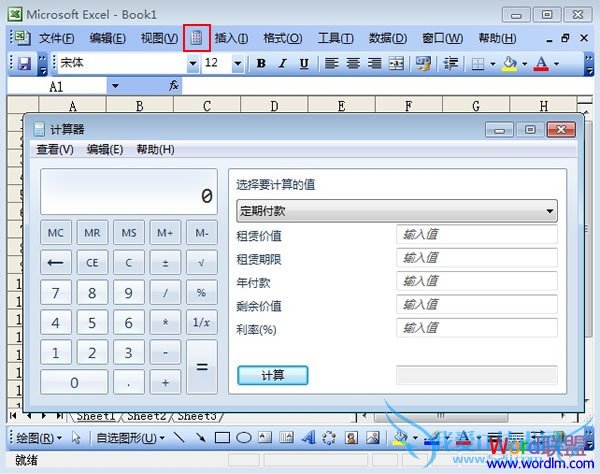Toggle Bold formatting
The height and width of the screenshot is (474, 600).
coord(261,63)
